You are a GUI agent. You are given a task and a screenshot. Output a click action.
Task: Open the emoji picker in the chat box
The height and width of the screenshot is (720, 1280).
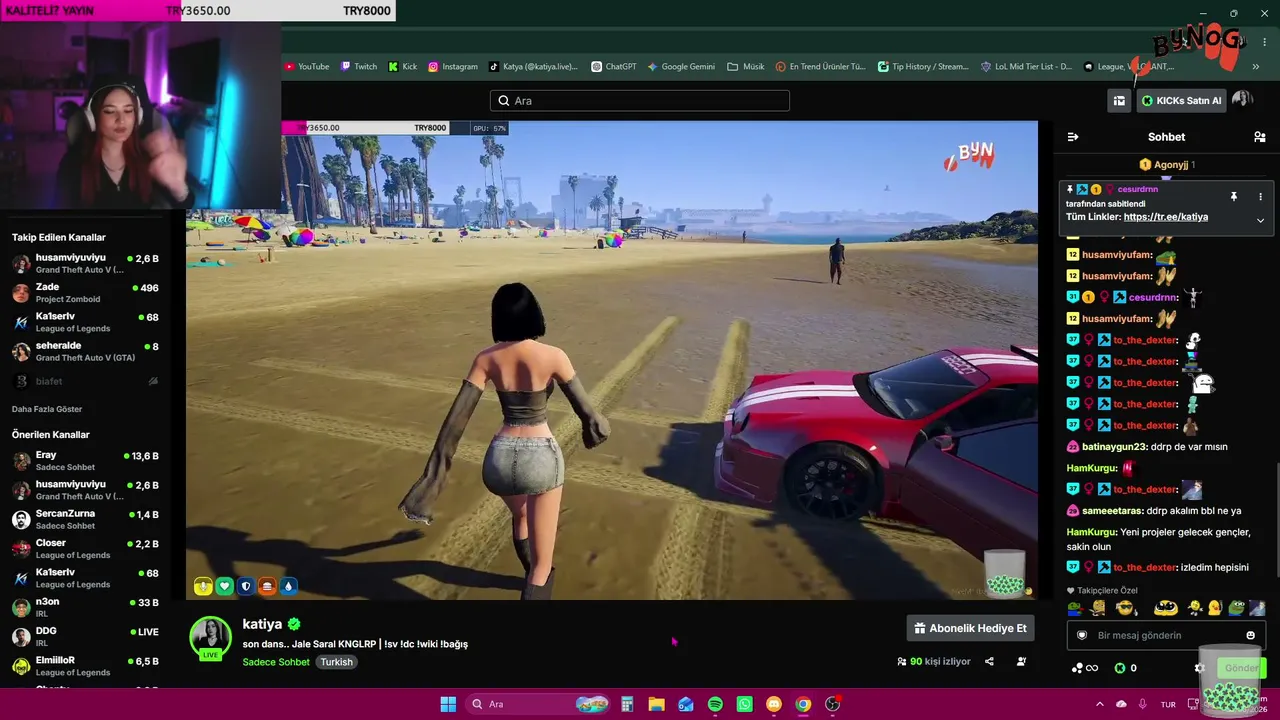coord(1250,635)
